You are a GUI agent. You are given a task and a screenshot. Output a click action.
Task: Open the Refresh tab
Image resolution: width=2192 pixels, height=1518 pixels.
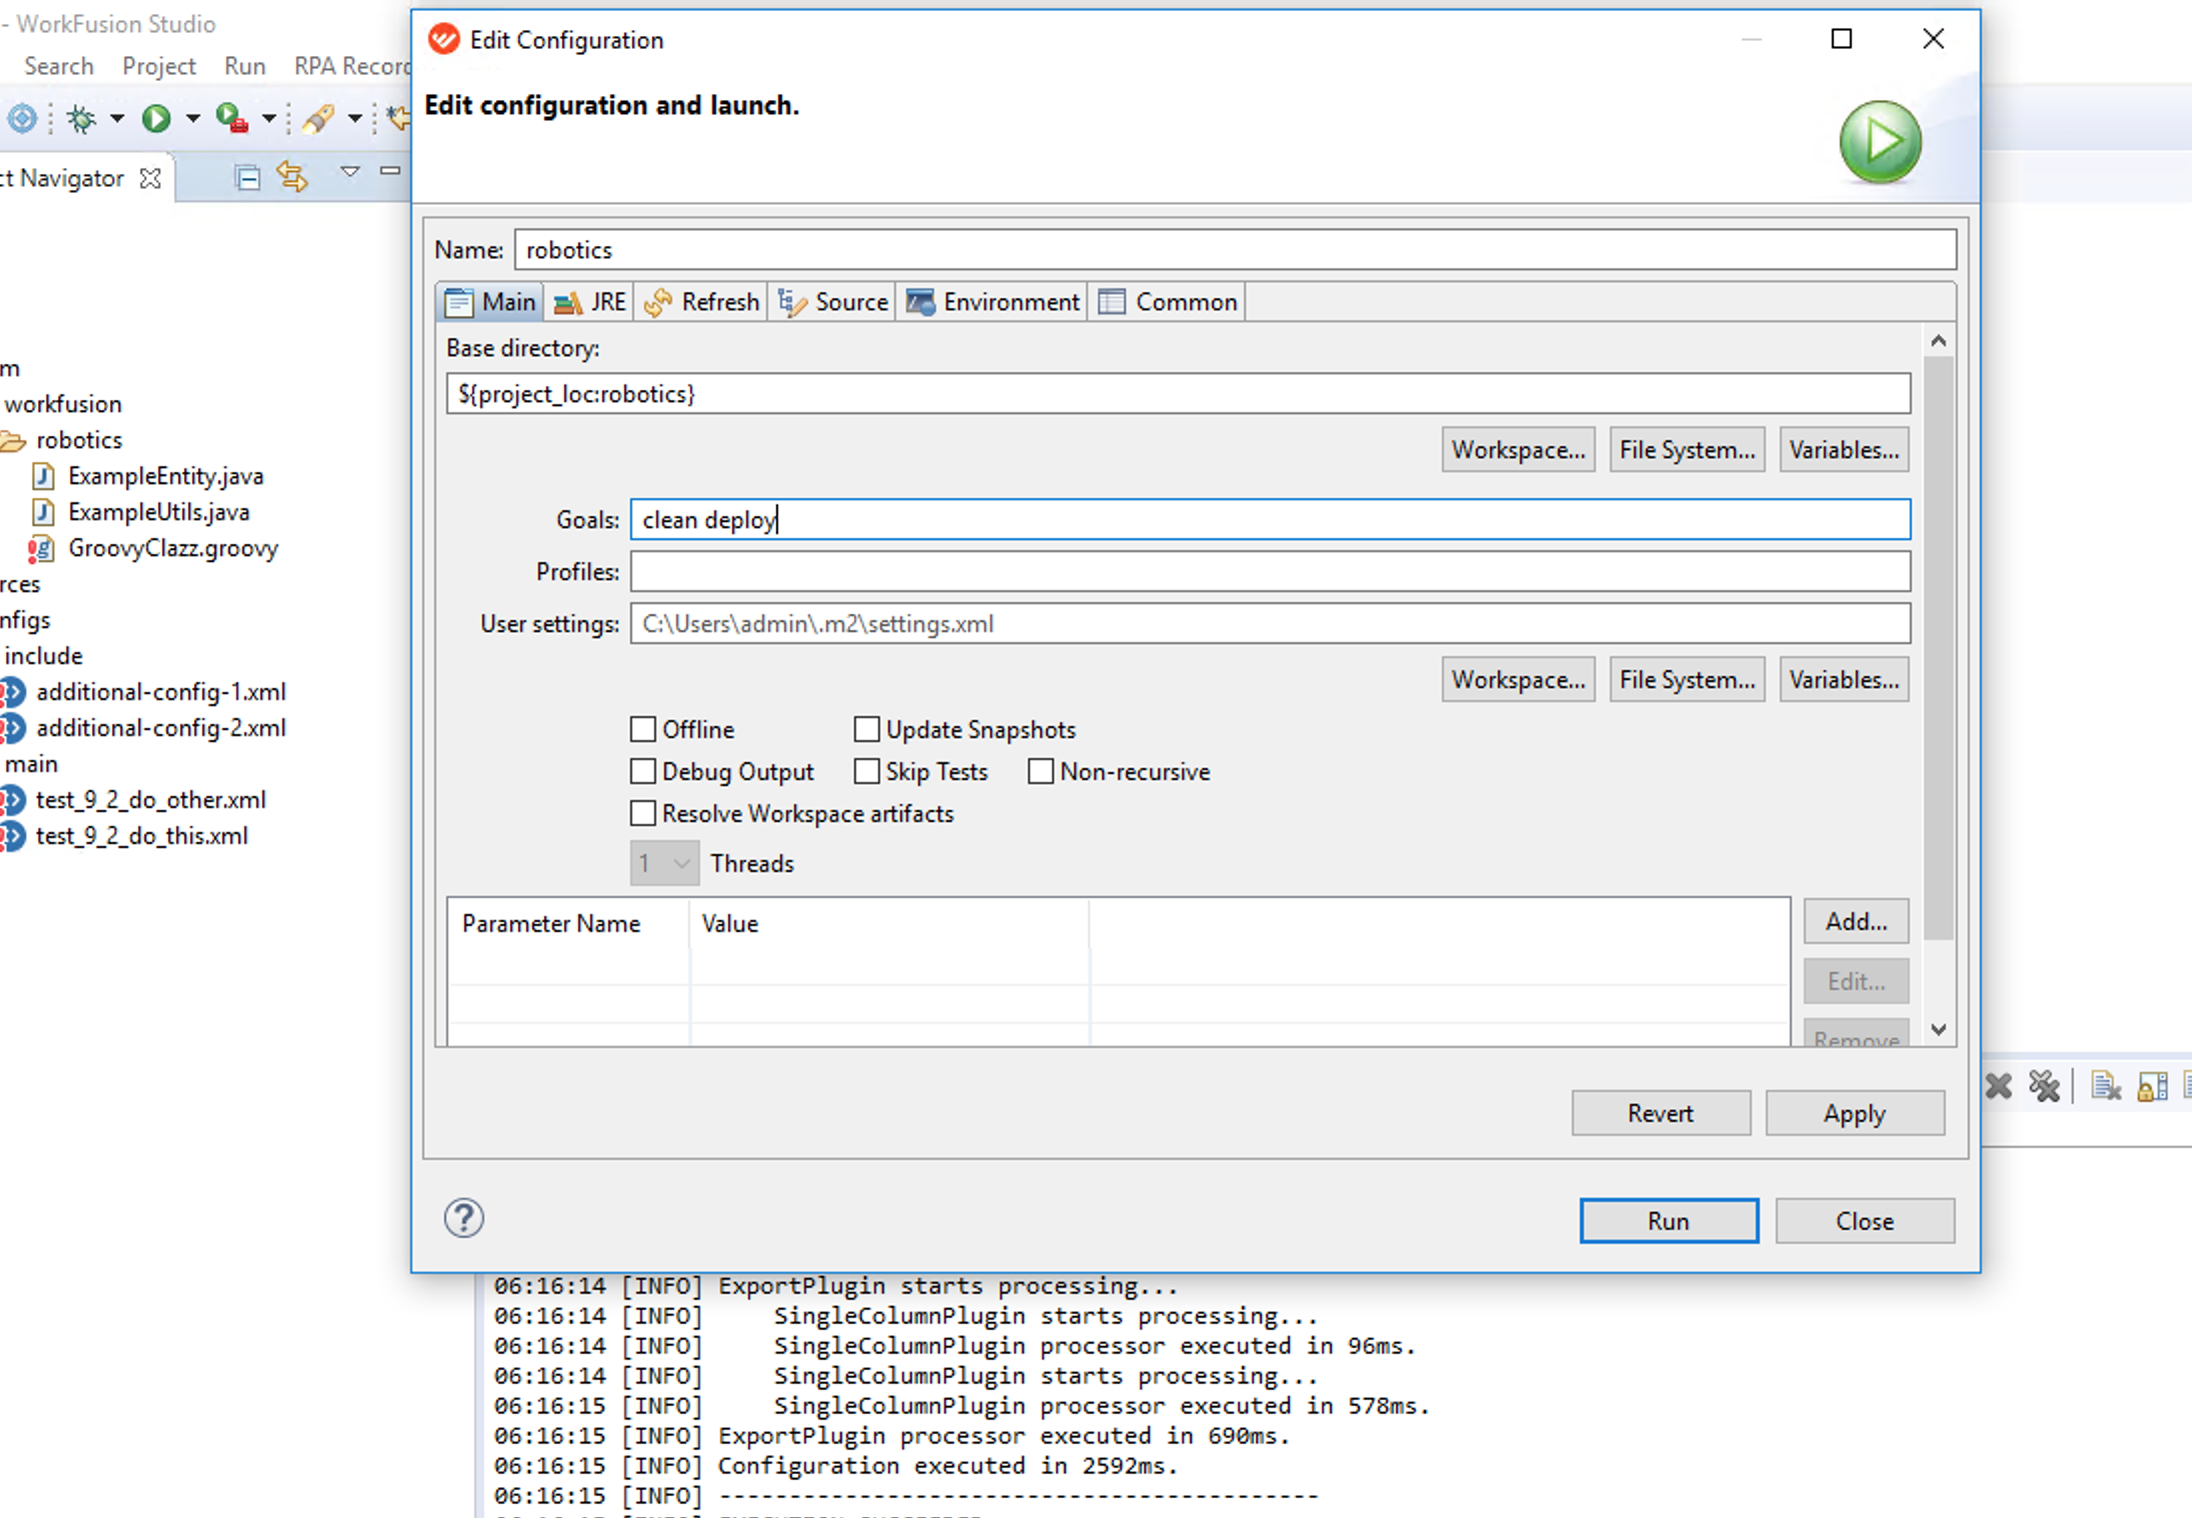702,302
